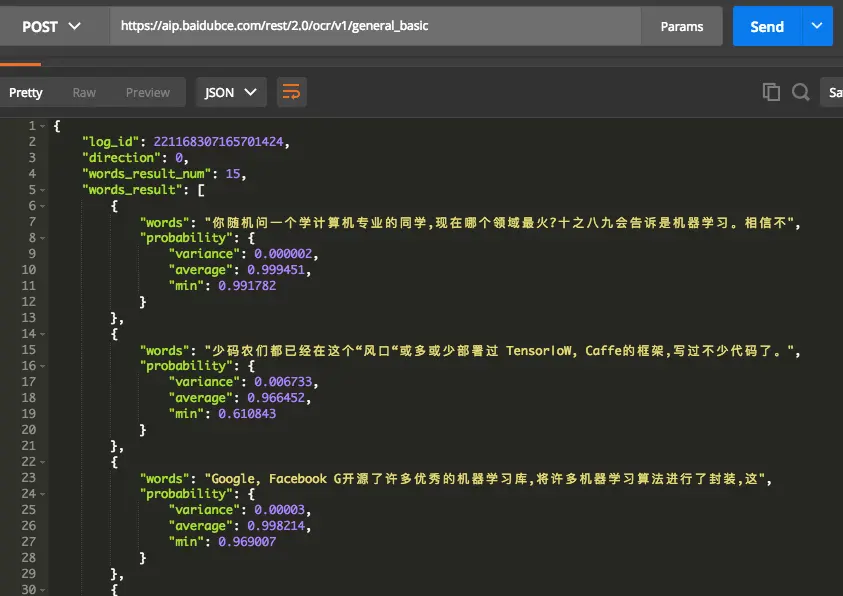
Task: Click the min value 0.610843
Action: (247, 413)
